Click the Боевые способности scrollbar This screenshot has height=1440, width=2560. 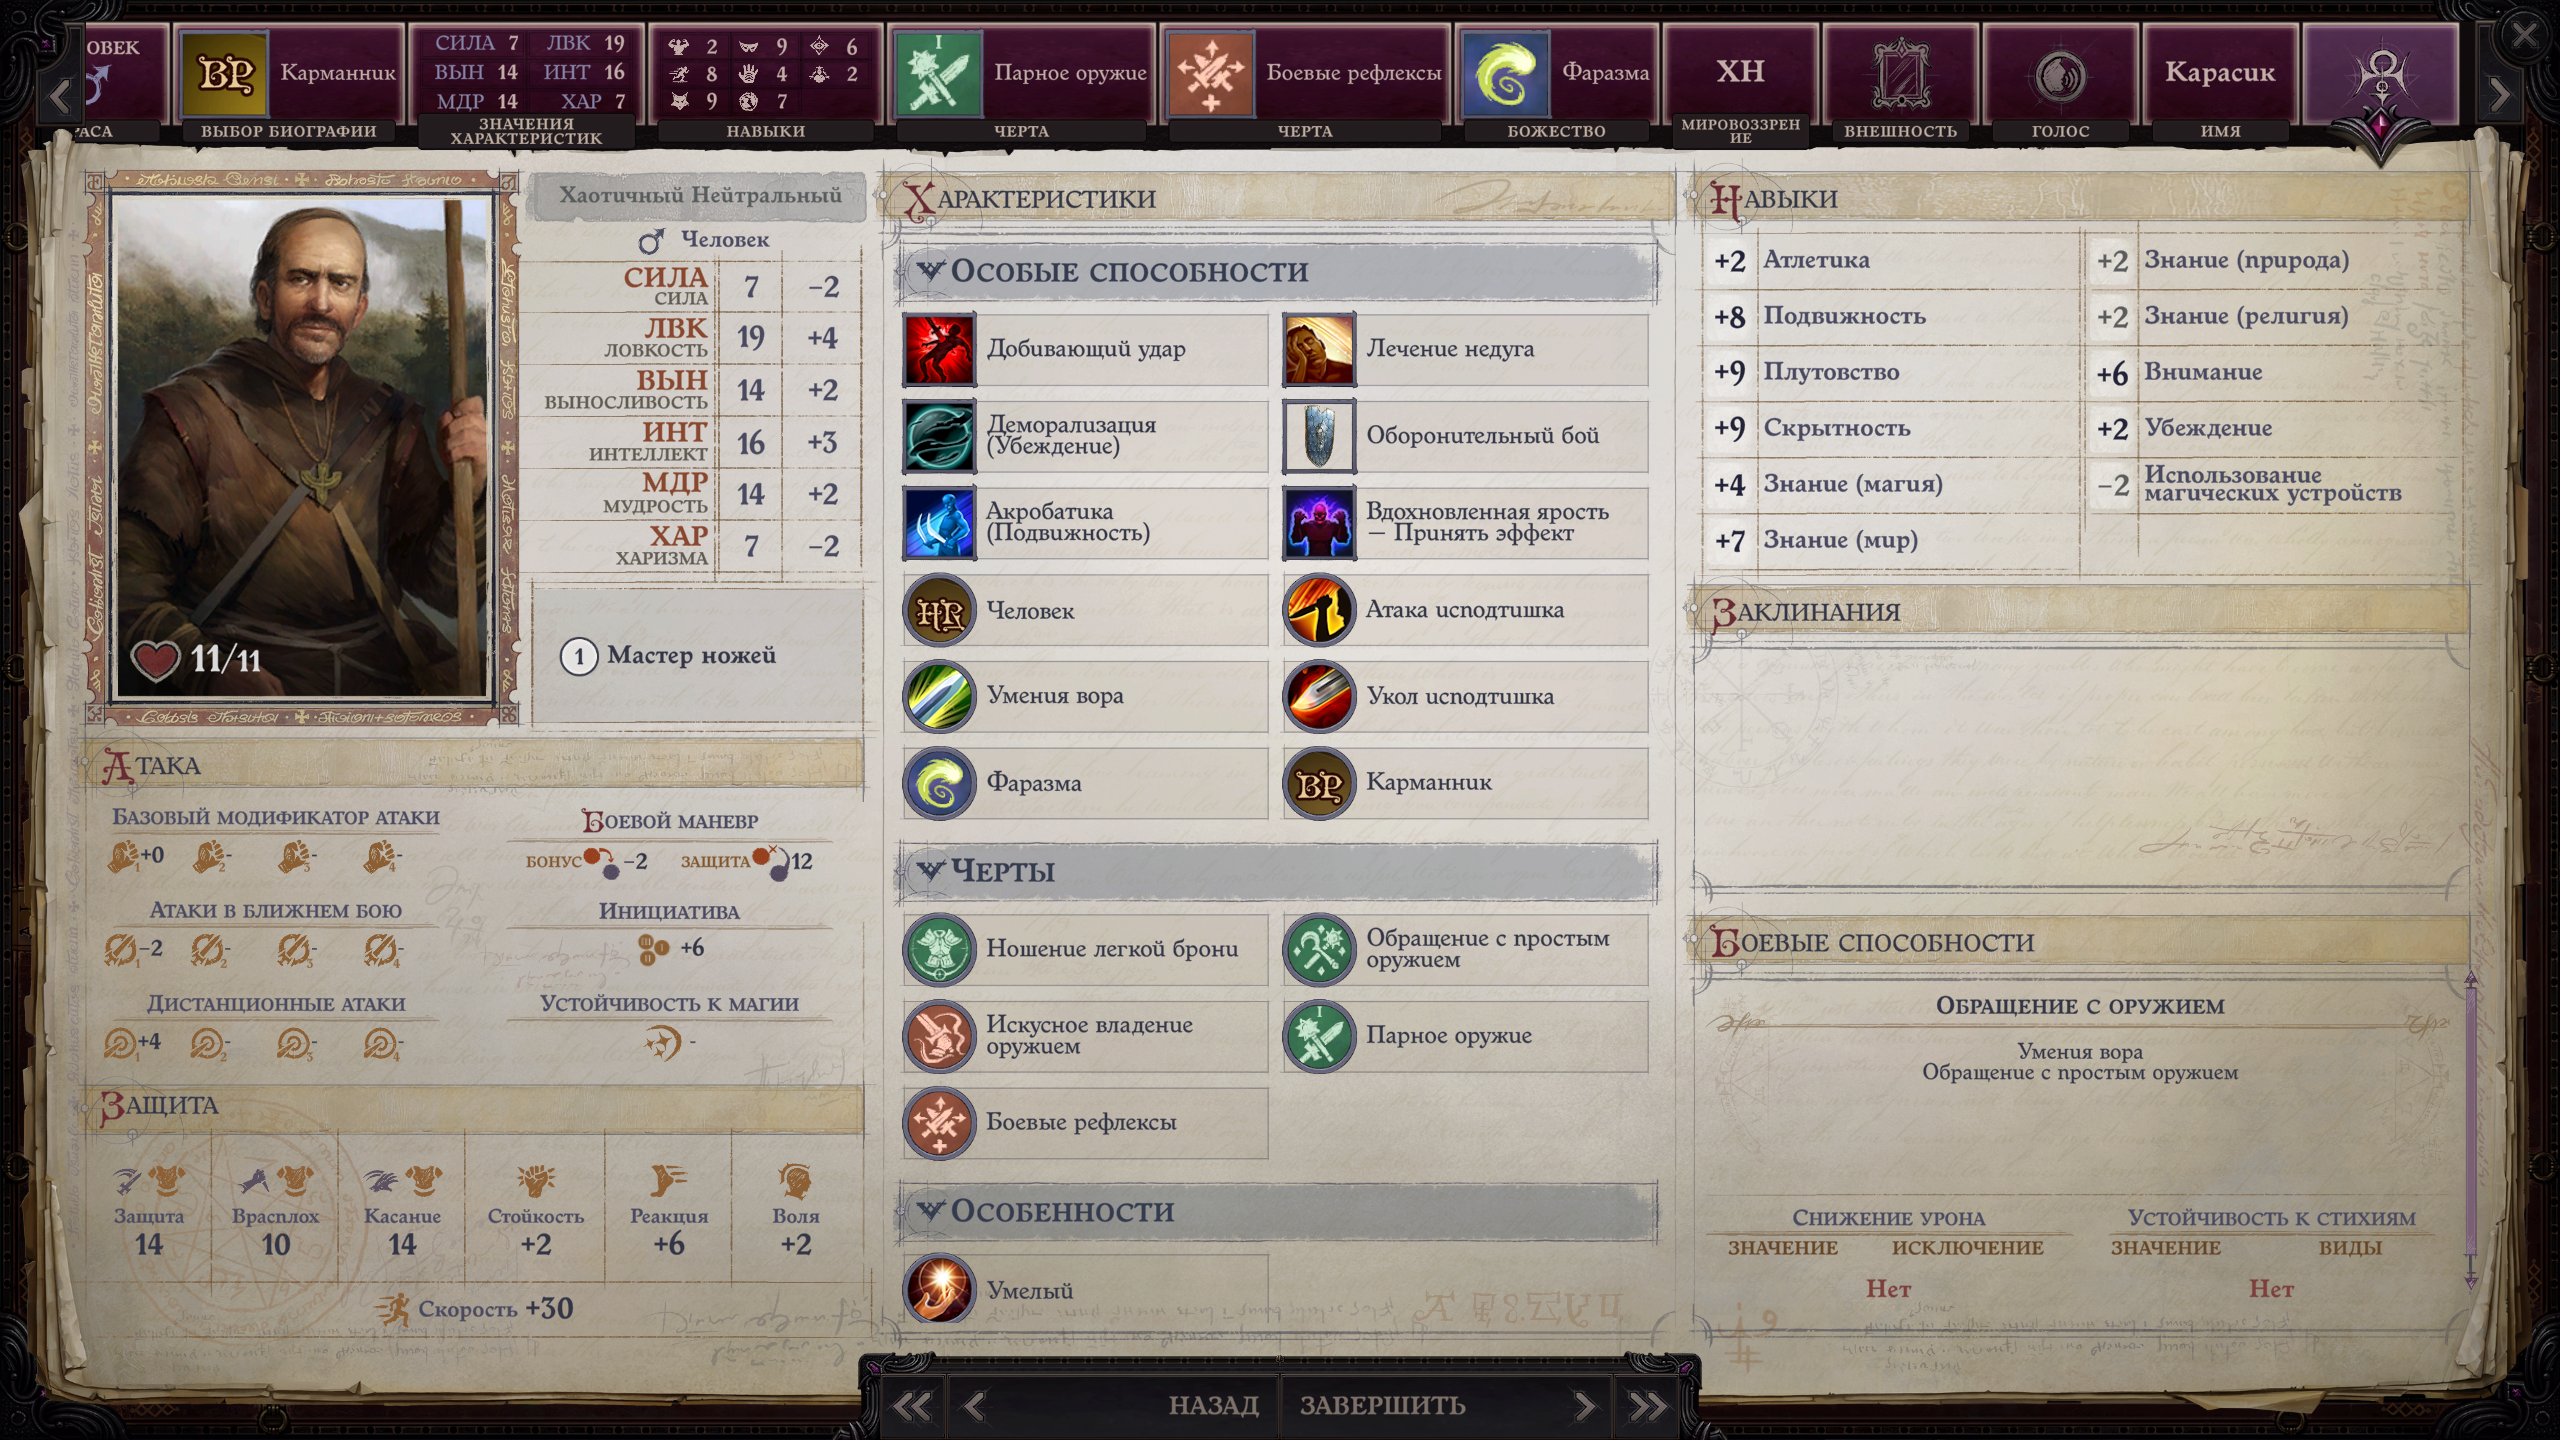pos(2470,1130)
